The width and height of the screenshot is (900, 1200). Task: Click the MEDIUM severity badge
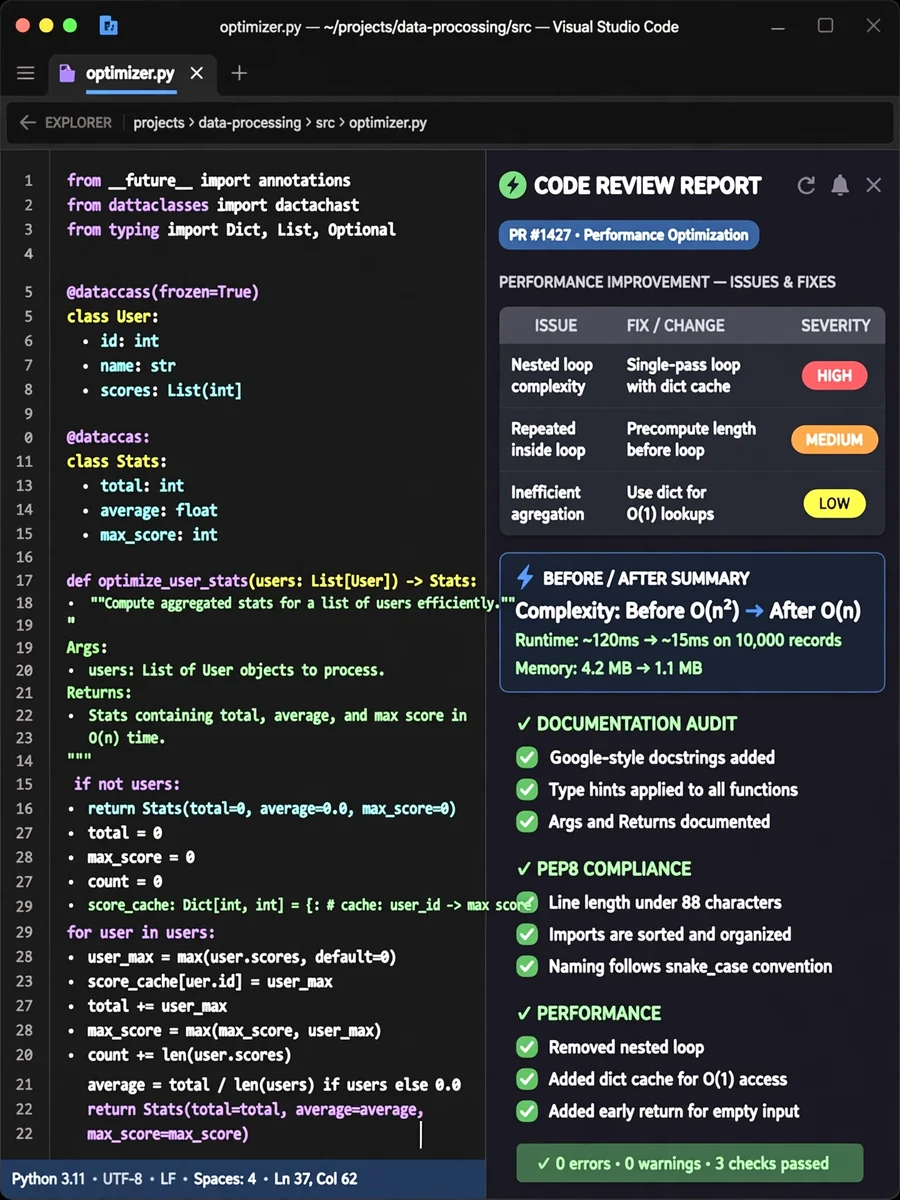pyautogui.click(x=834, y=439)
